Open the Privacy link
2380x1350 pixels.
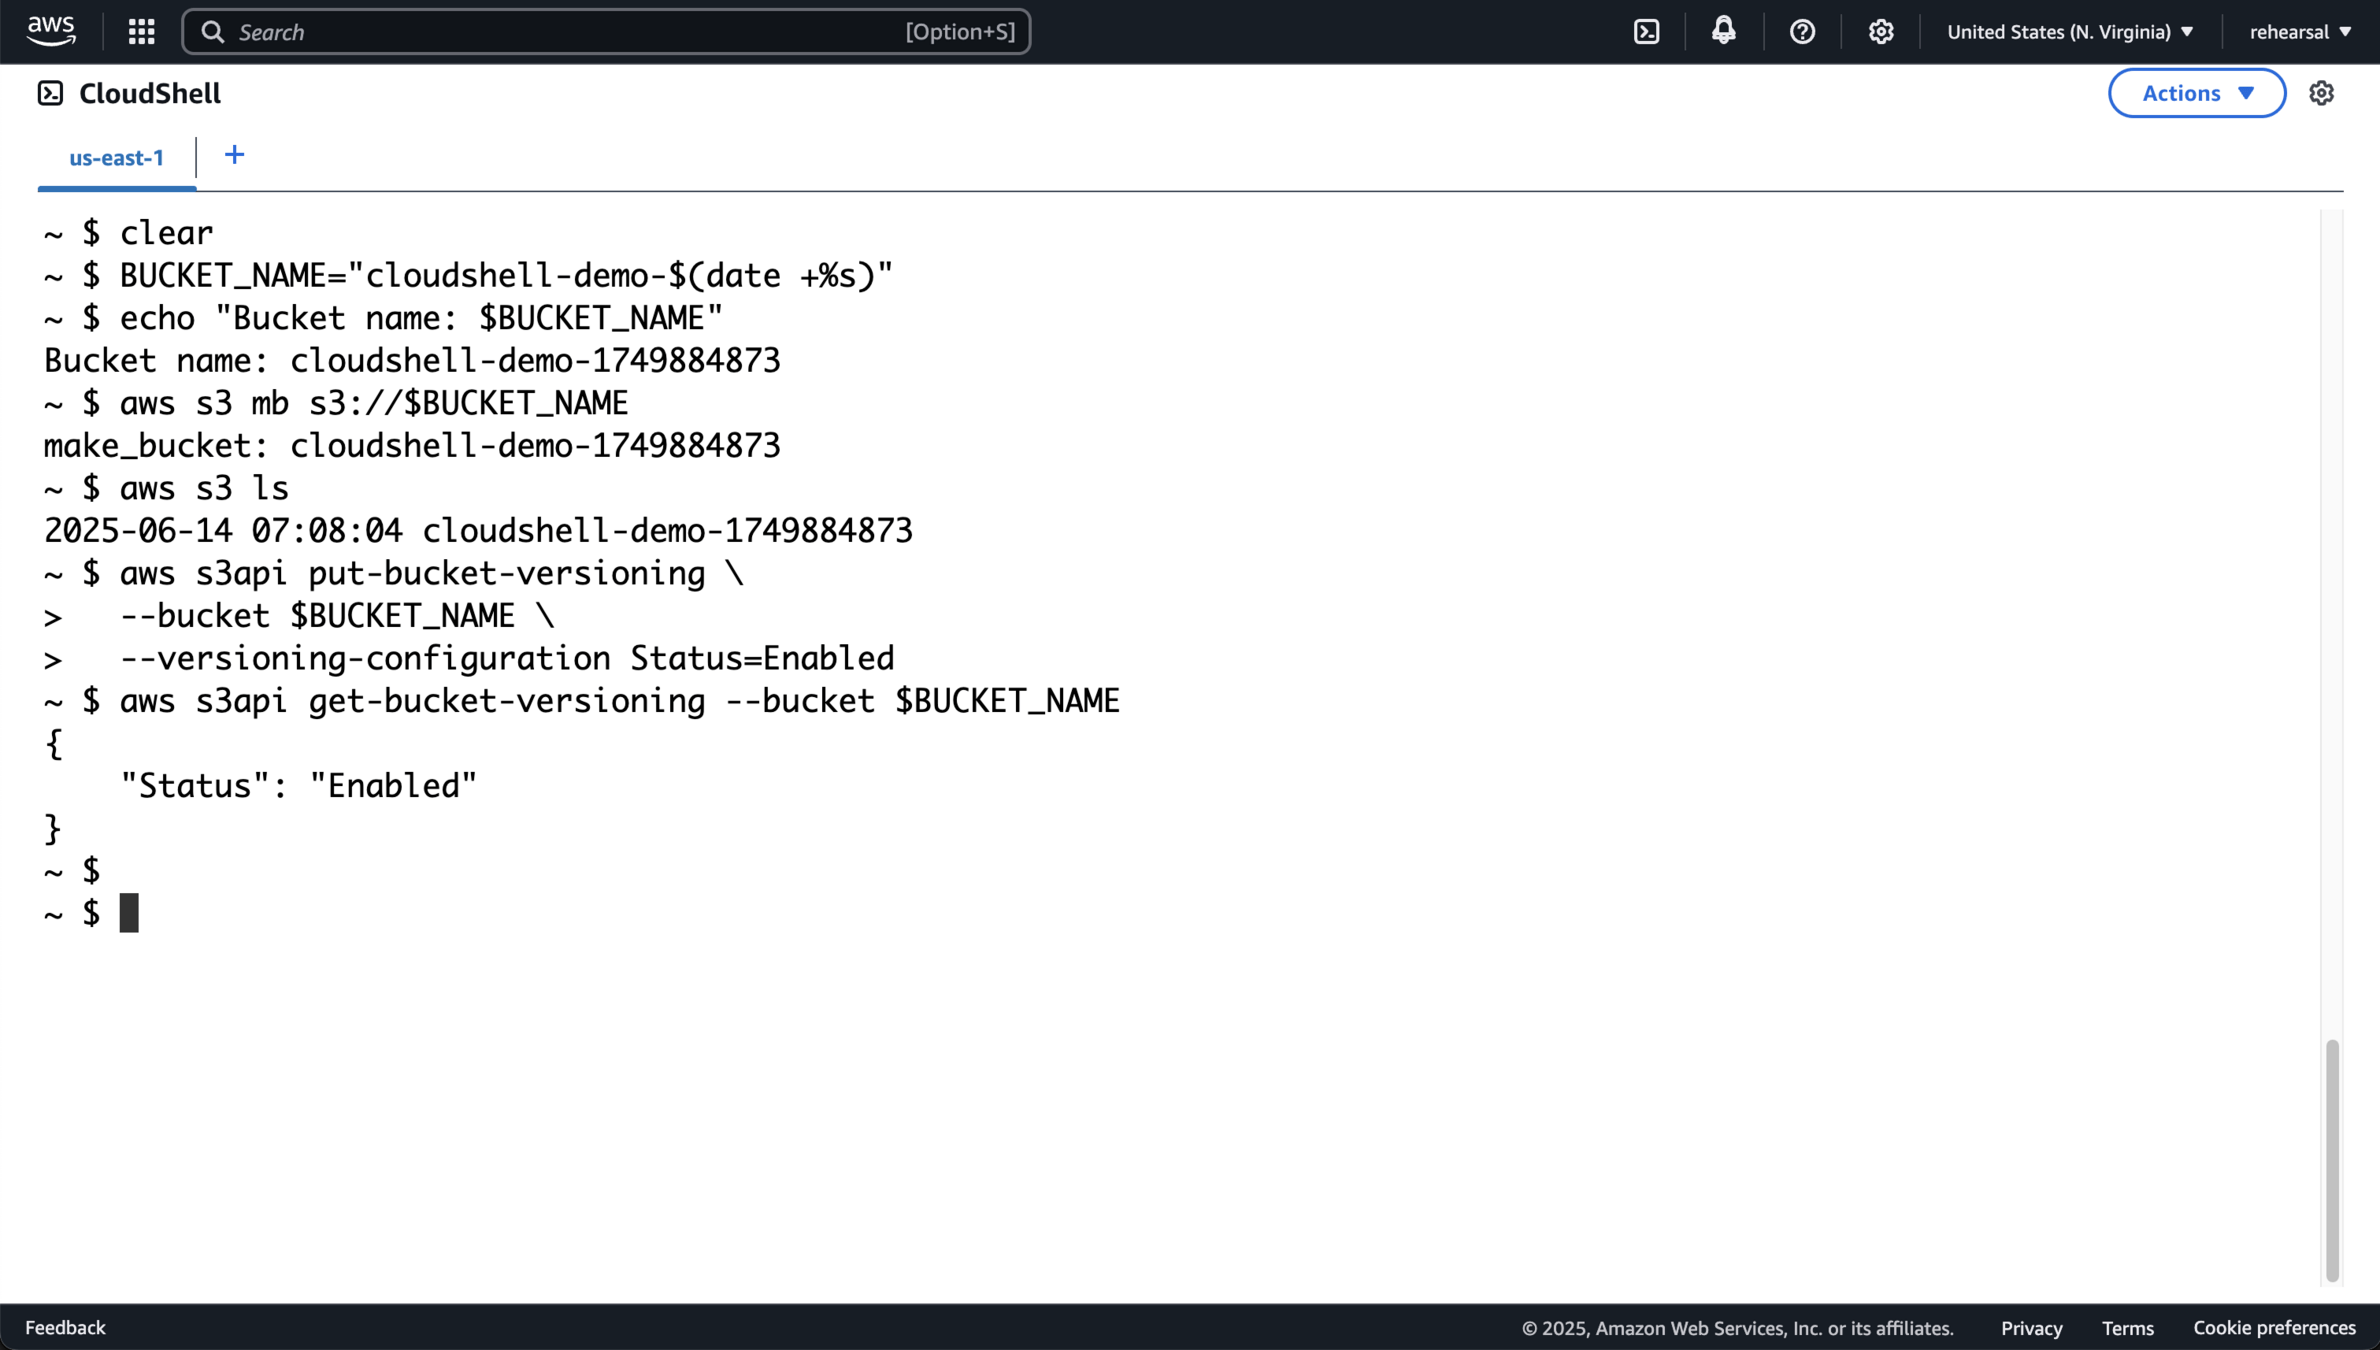[x=2031, y=1328]
